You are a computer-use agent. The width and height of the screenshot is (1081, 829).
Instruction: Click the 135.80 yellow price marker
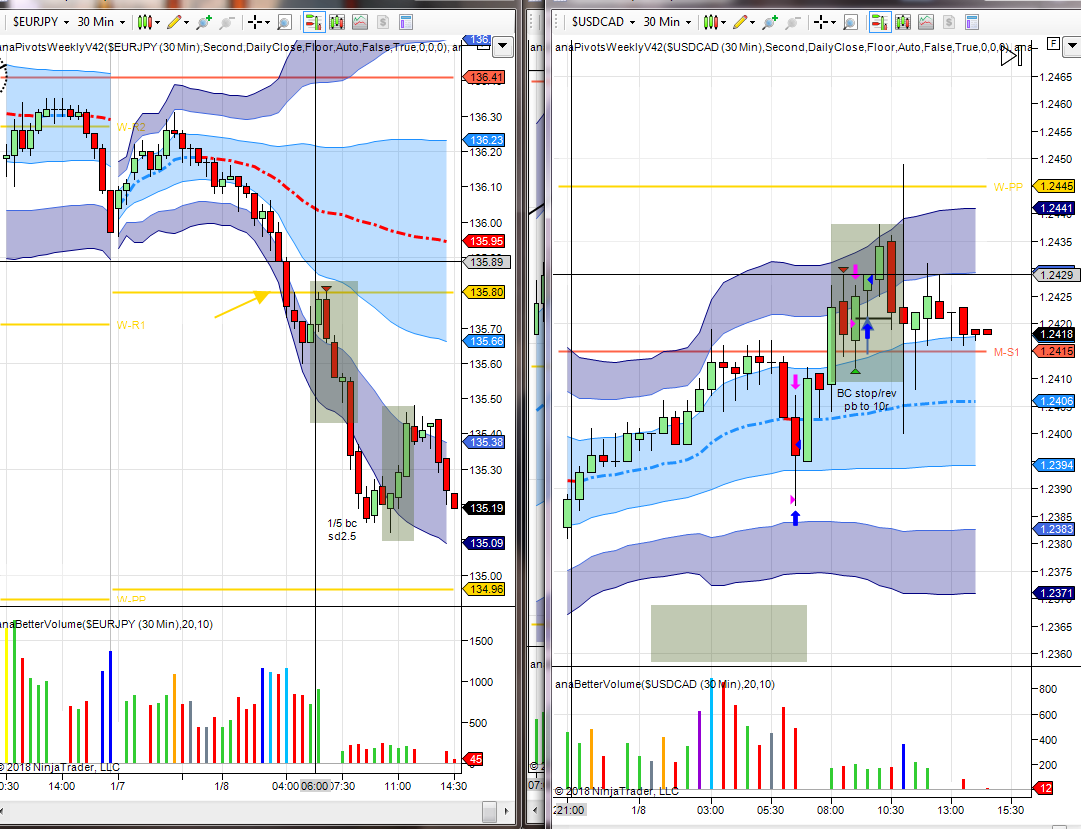point(484,292)
